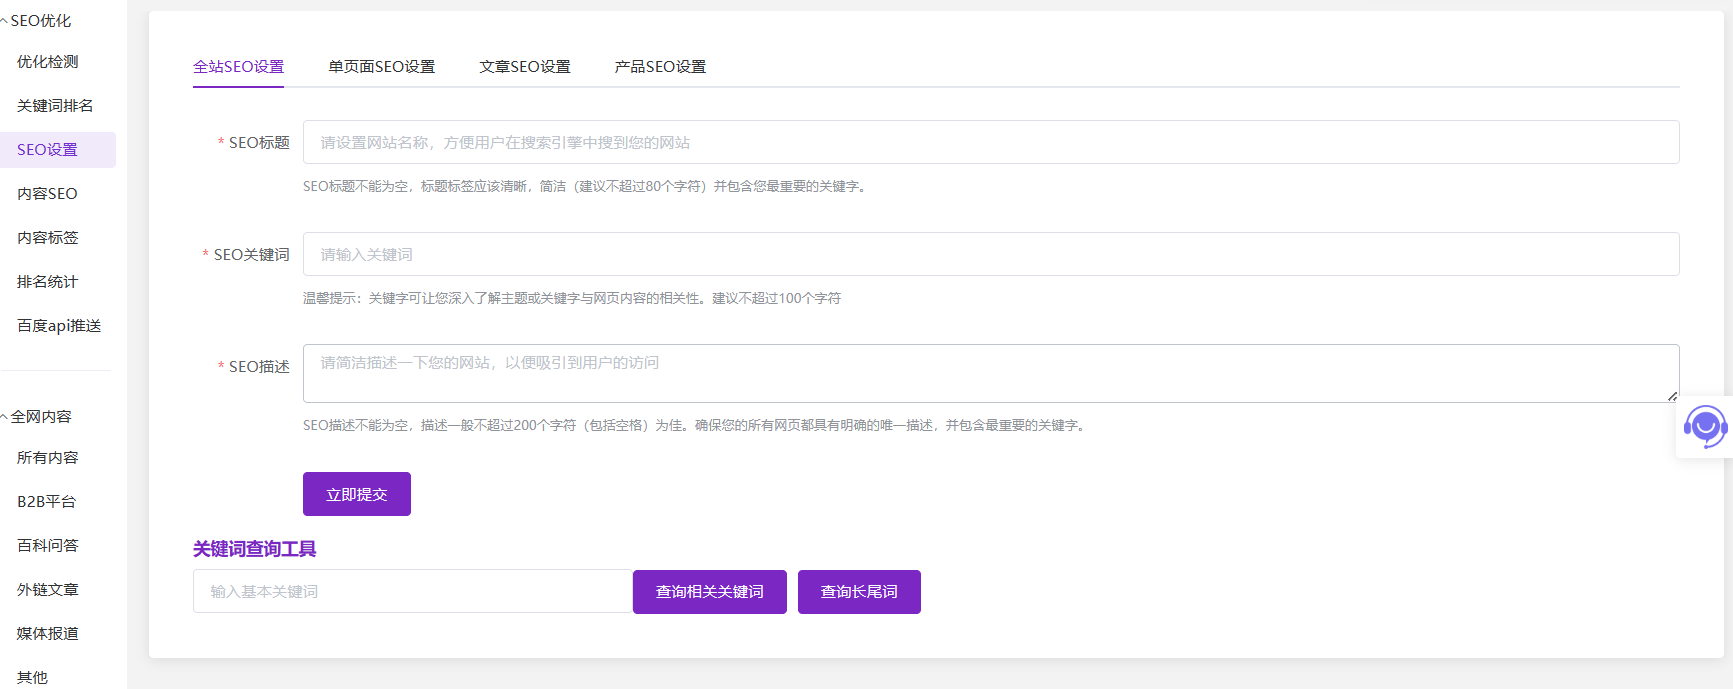Switch to 单页面SEO设置 tab

point(381,67)
